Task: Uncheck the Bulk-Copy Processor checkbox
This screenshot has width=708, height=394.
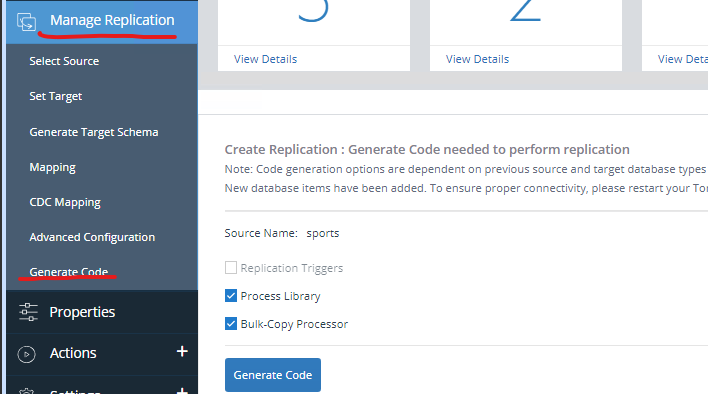Action: click(231, 324)
